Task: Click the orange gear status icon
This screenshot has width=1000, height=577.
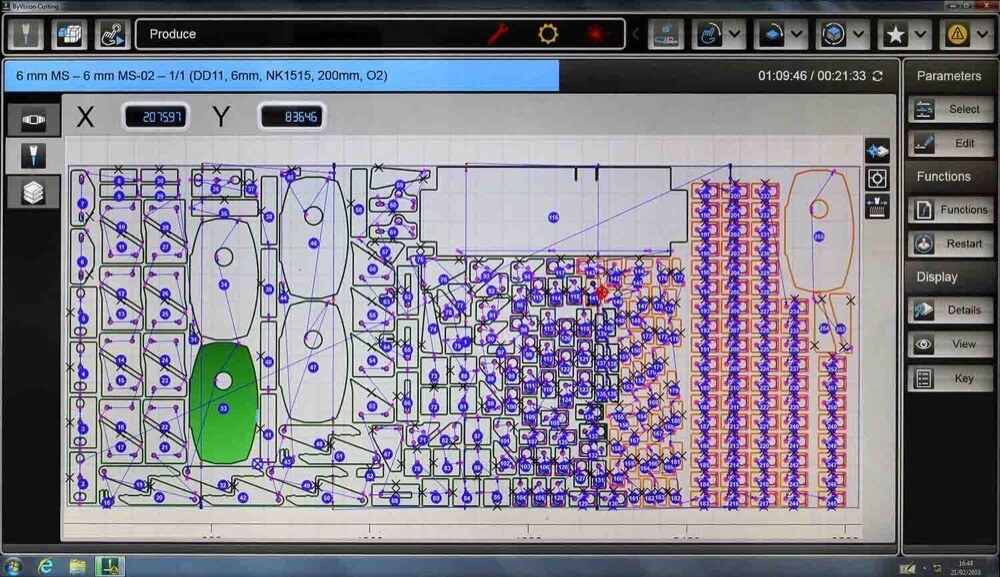Action: pos(548,34)
